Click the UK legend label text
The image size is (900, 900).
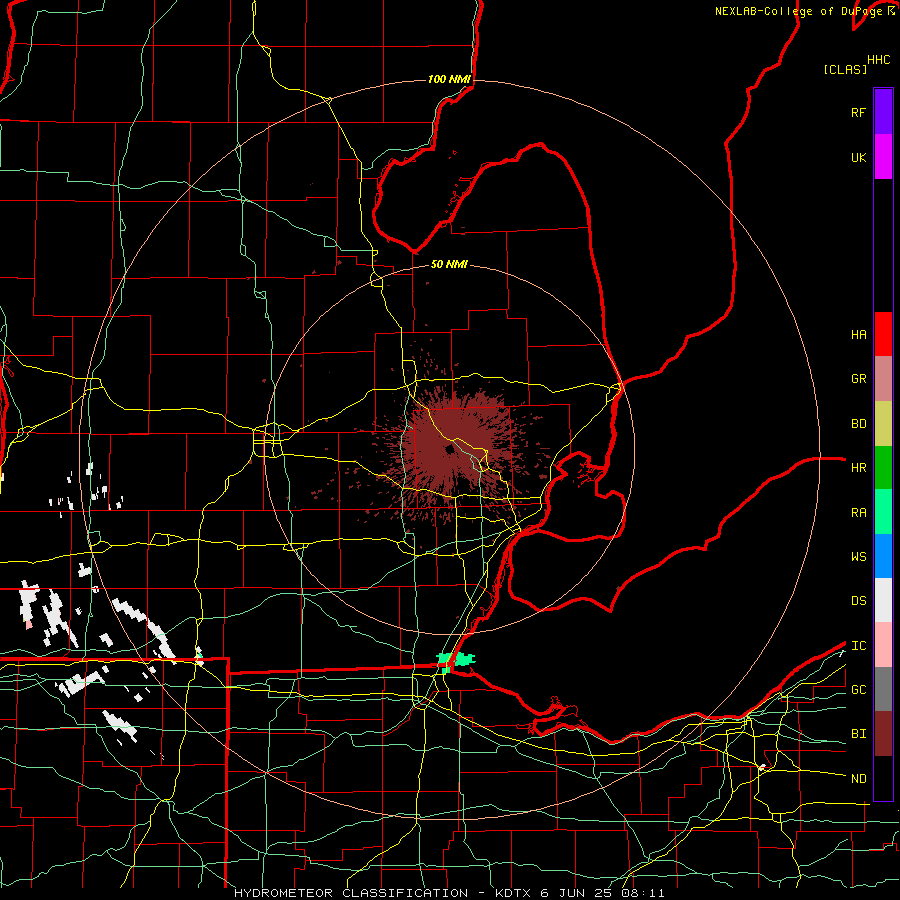click(x=859, y=157)
